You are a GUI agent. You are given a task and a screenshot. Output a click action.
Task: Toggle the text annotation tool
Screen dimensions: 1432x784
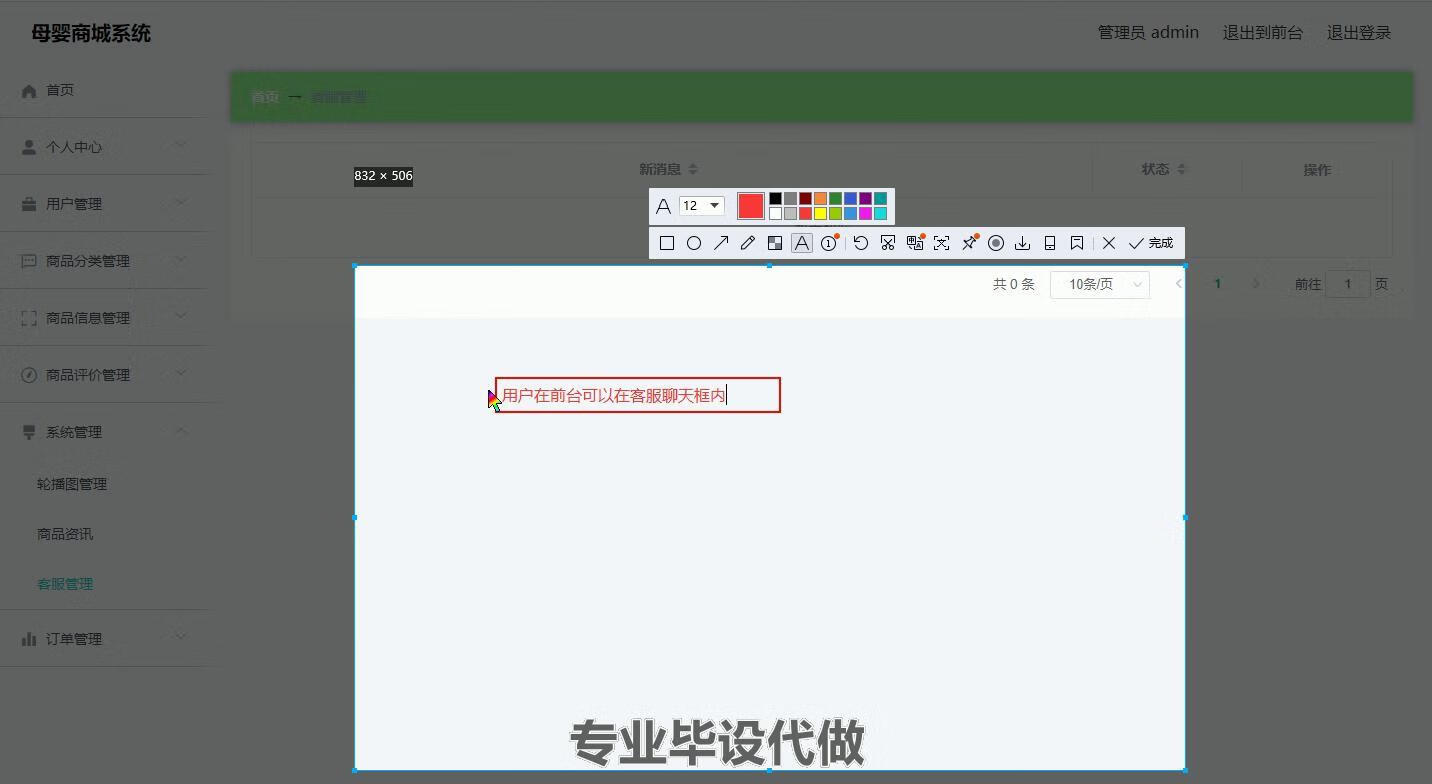(x=802, y=243)
